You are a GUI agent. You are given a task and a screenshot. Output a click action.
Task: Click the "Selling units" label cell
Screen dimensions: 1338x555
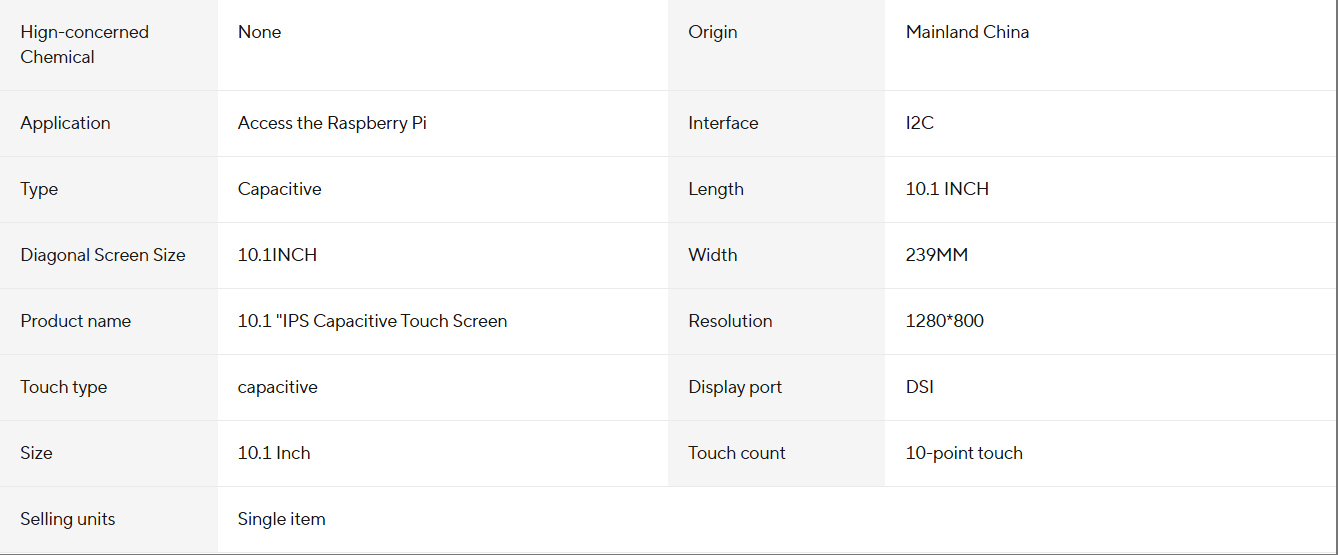pyautogui.click(x=68, y=519)
